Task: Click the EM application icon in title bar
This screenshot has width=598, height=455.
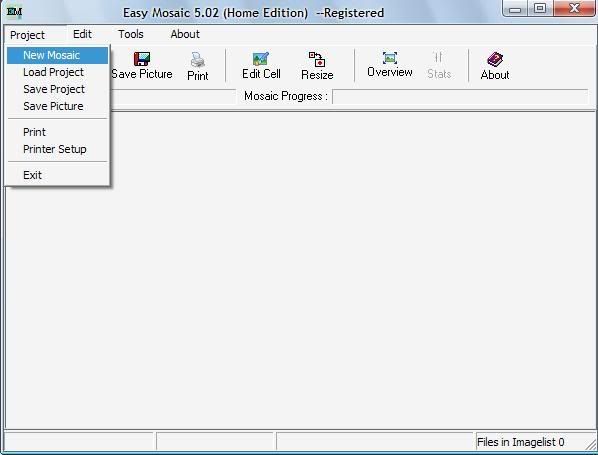Action: tap(14, 12)
